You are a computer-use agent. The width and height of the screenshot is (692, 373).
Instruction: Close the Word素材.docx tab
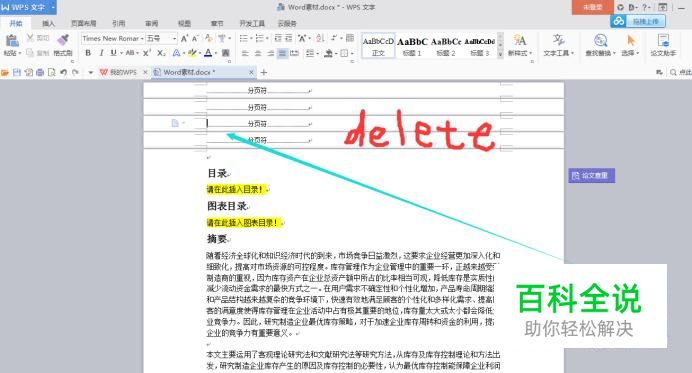click(251, 72)
